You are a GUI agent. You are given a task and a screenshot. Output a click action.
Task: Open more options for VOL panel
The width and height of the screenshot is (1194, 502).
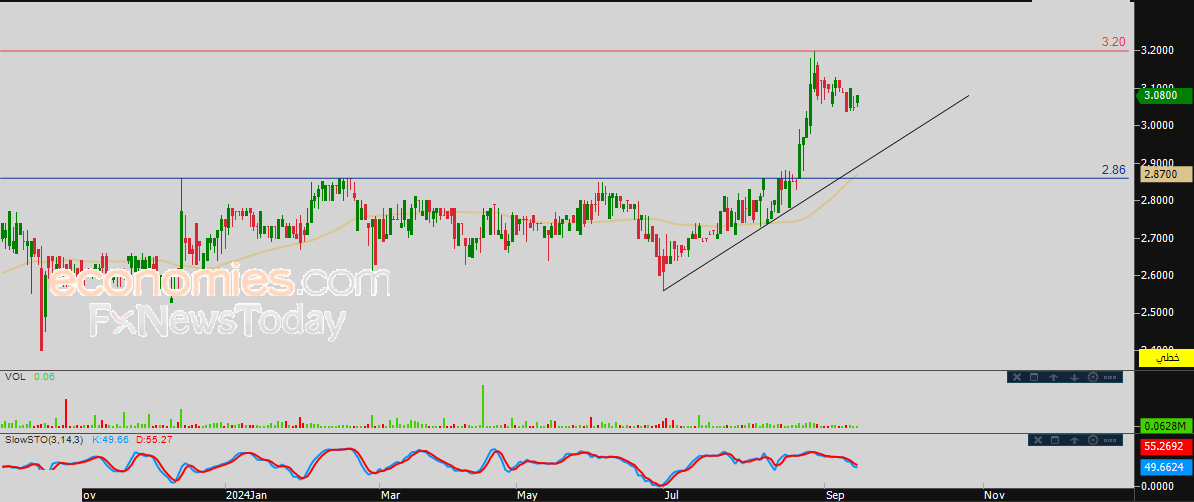coord(1110,377)
